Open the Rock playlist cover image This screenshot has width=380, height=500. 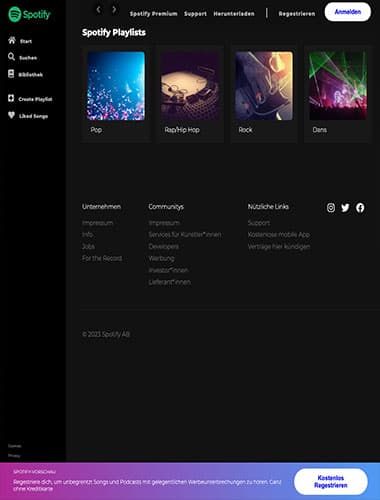[x=264, y=86]
